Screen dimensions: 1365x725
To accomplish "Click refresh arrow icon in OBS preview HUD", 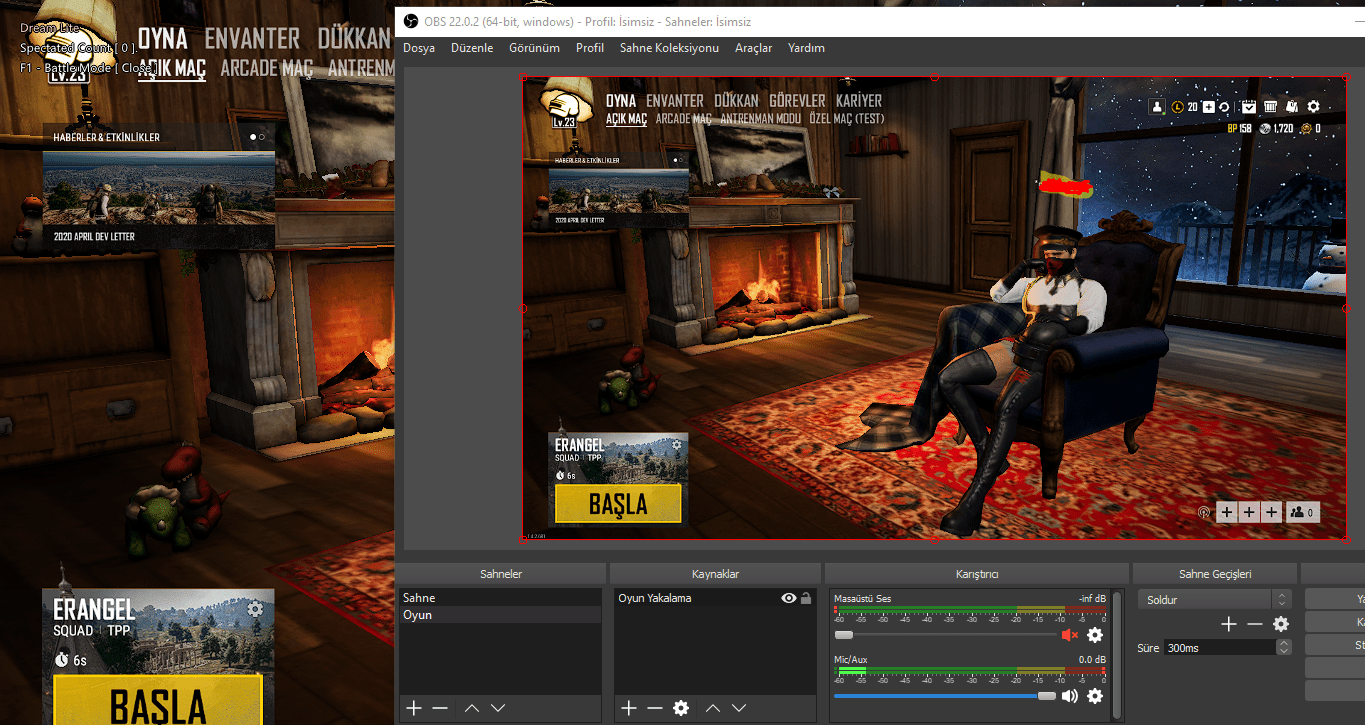I will (1225, 106).
